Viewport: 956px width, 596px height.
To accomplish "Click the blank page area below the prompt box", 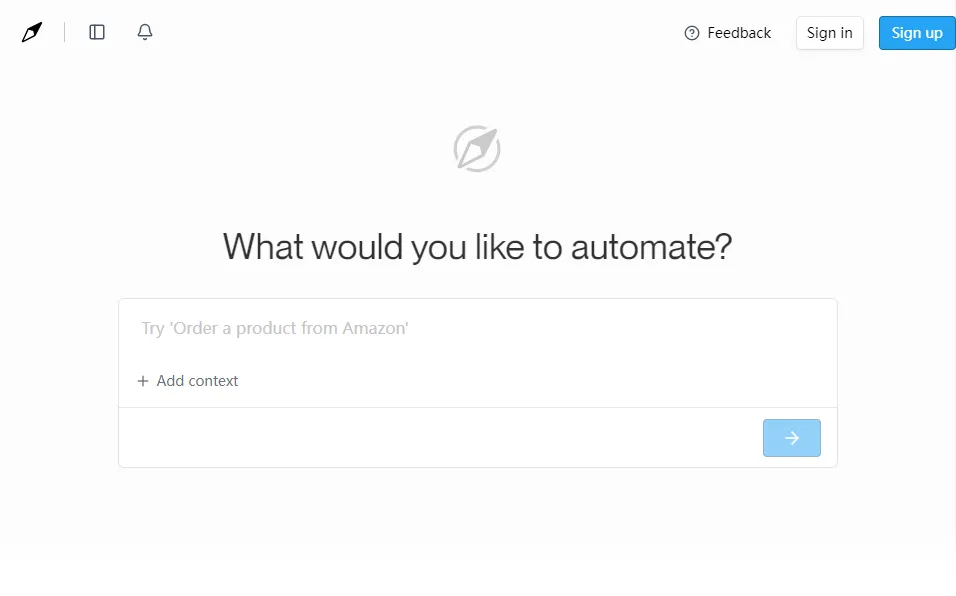I will [x=477, y=525].
